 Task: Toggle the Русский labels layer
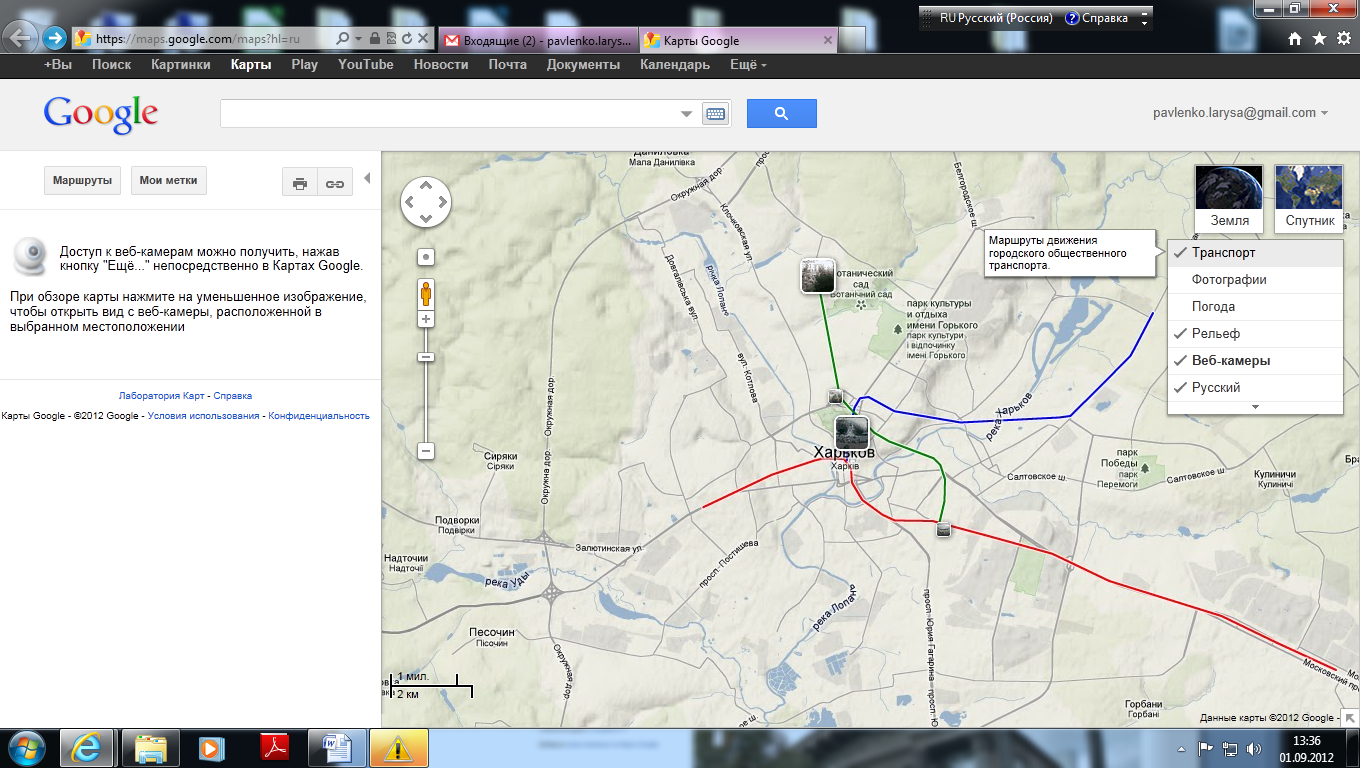tap(1255, 388)
